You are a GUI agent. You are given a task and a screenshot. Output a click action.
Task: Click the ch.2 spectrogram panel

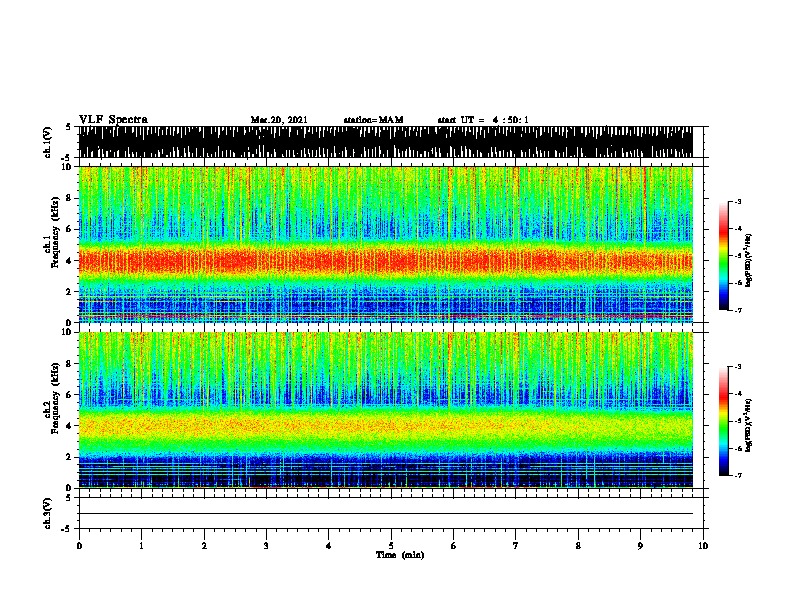click(x=386, y=410)
